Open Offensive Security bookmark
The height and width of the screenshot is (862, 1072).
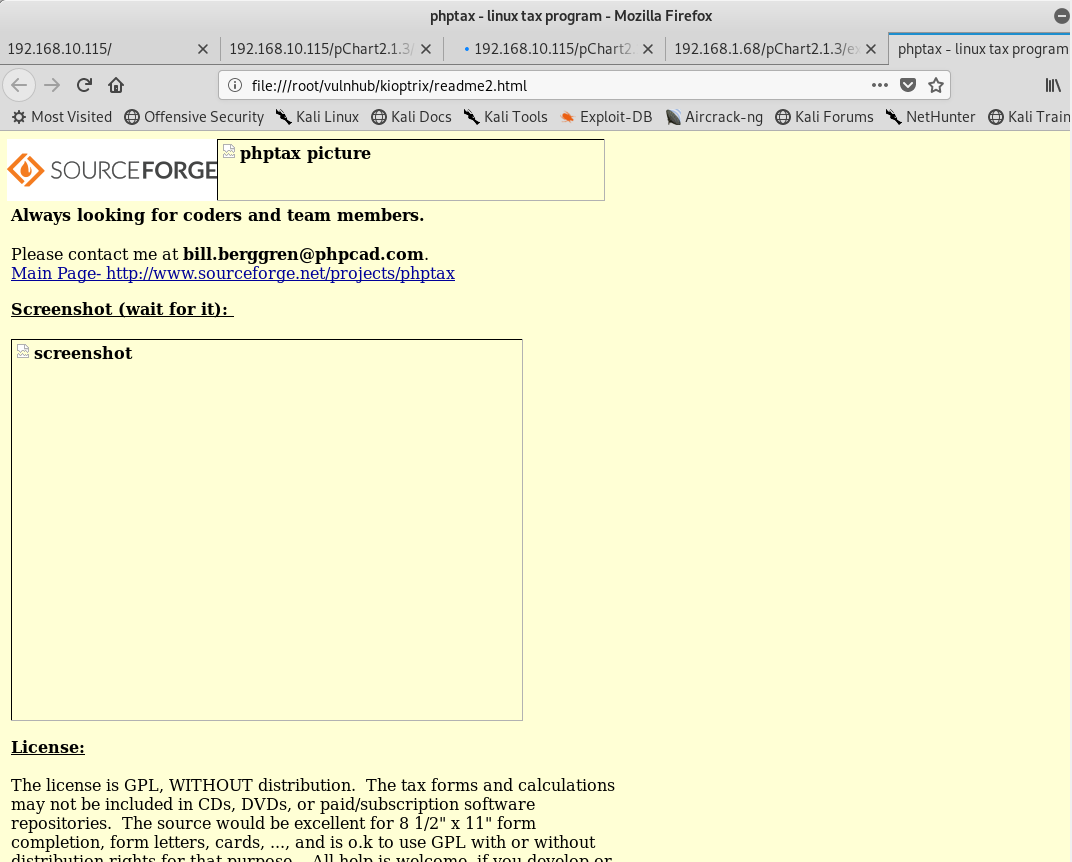pos(194,117)
